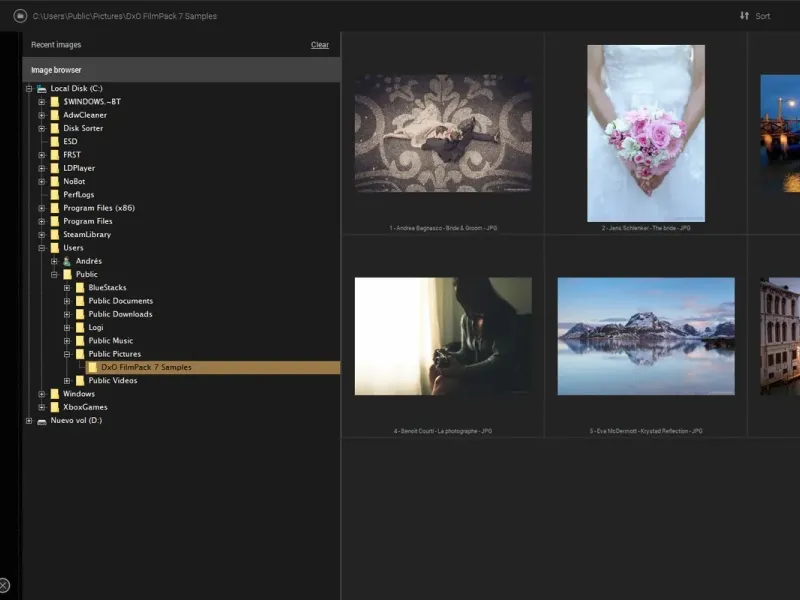Screen dimensions: 800x600
Task: Expand the Program Files (x86) folder
Action: click(x=42, y=208)
